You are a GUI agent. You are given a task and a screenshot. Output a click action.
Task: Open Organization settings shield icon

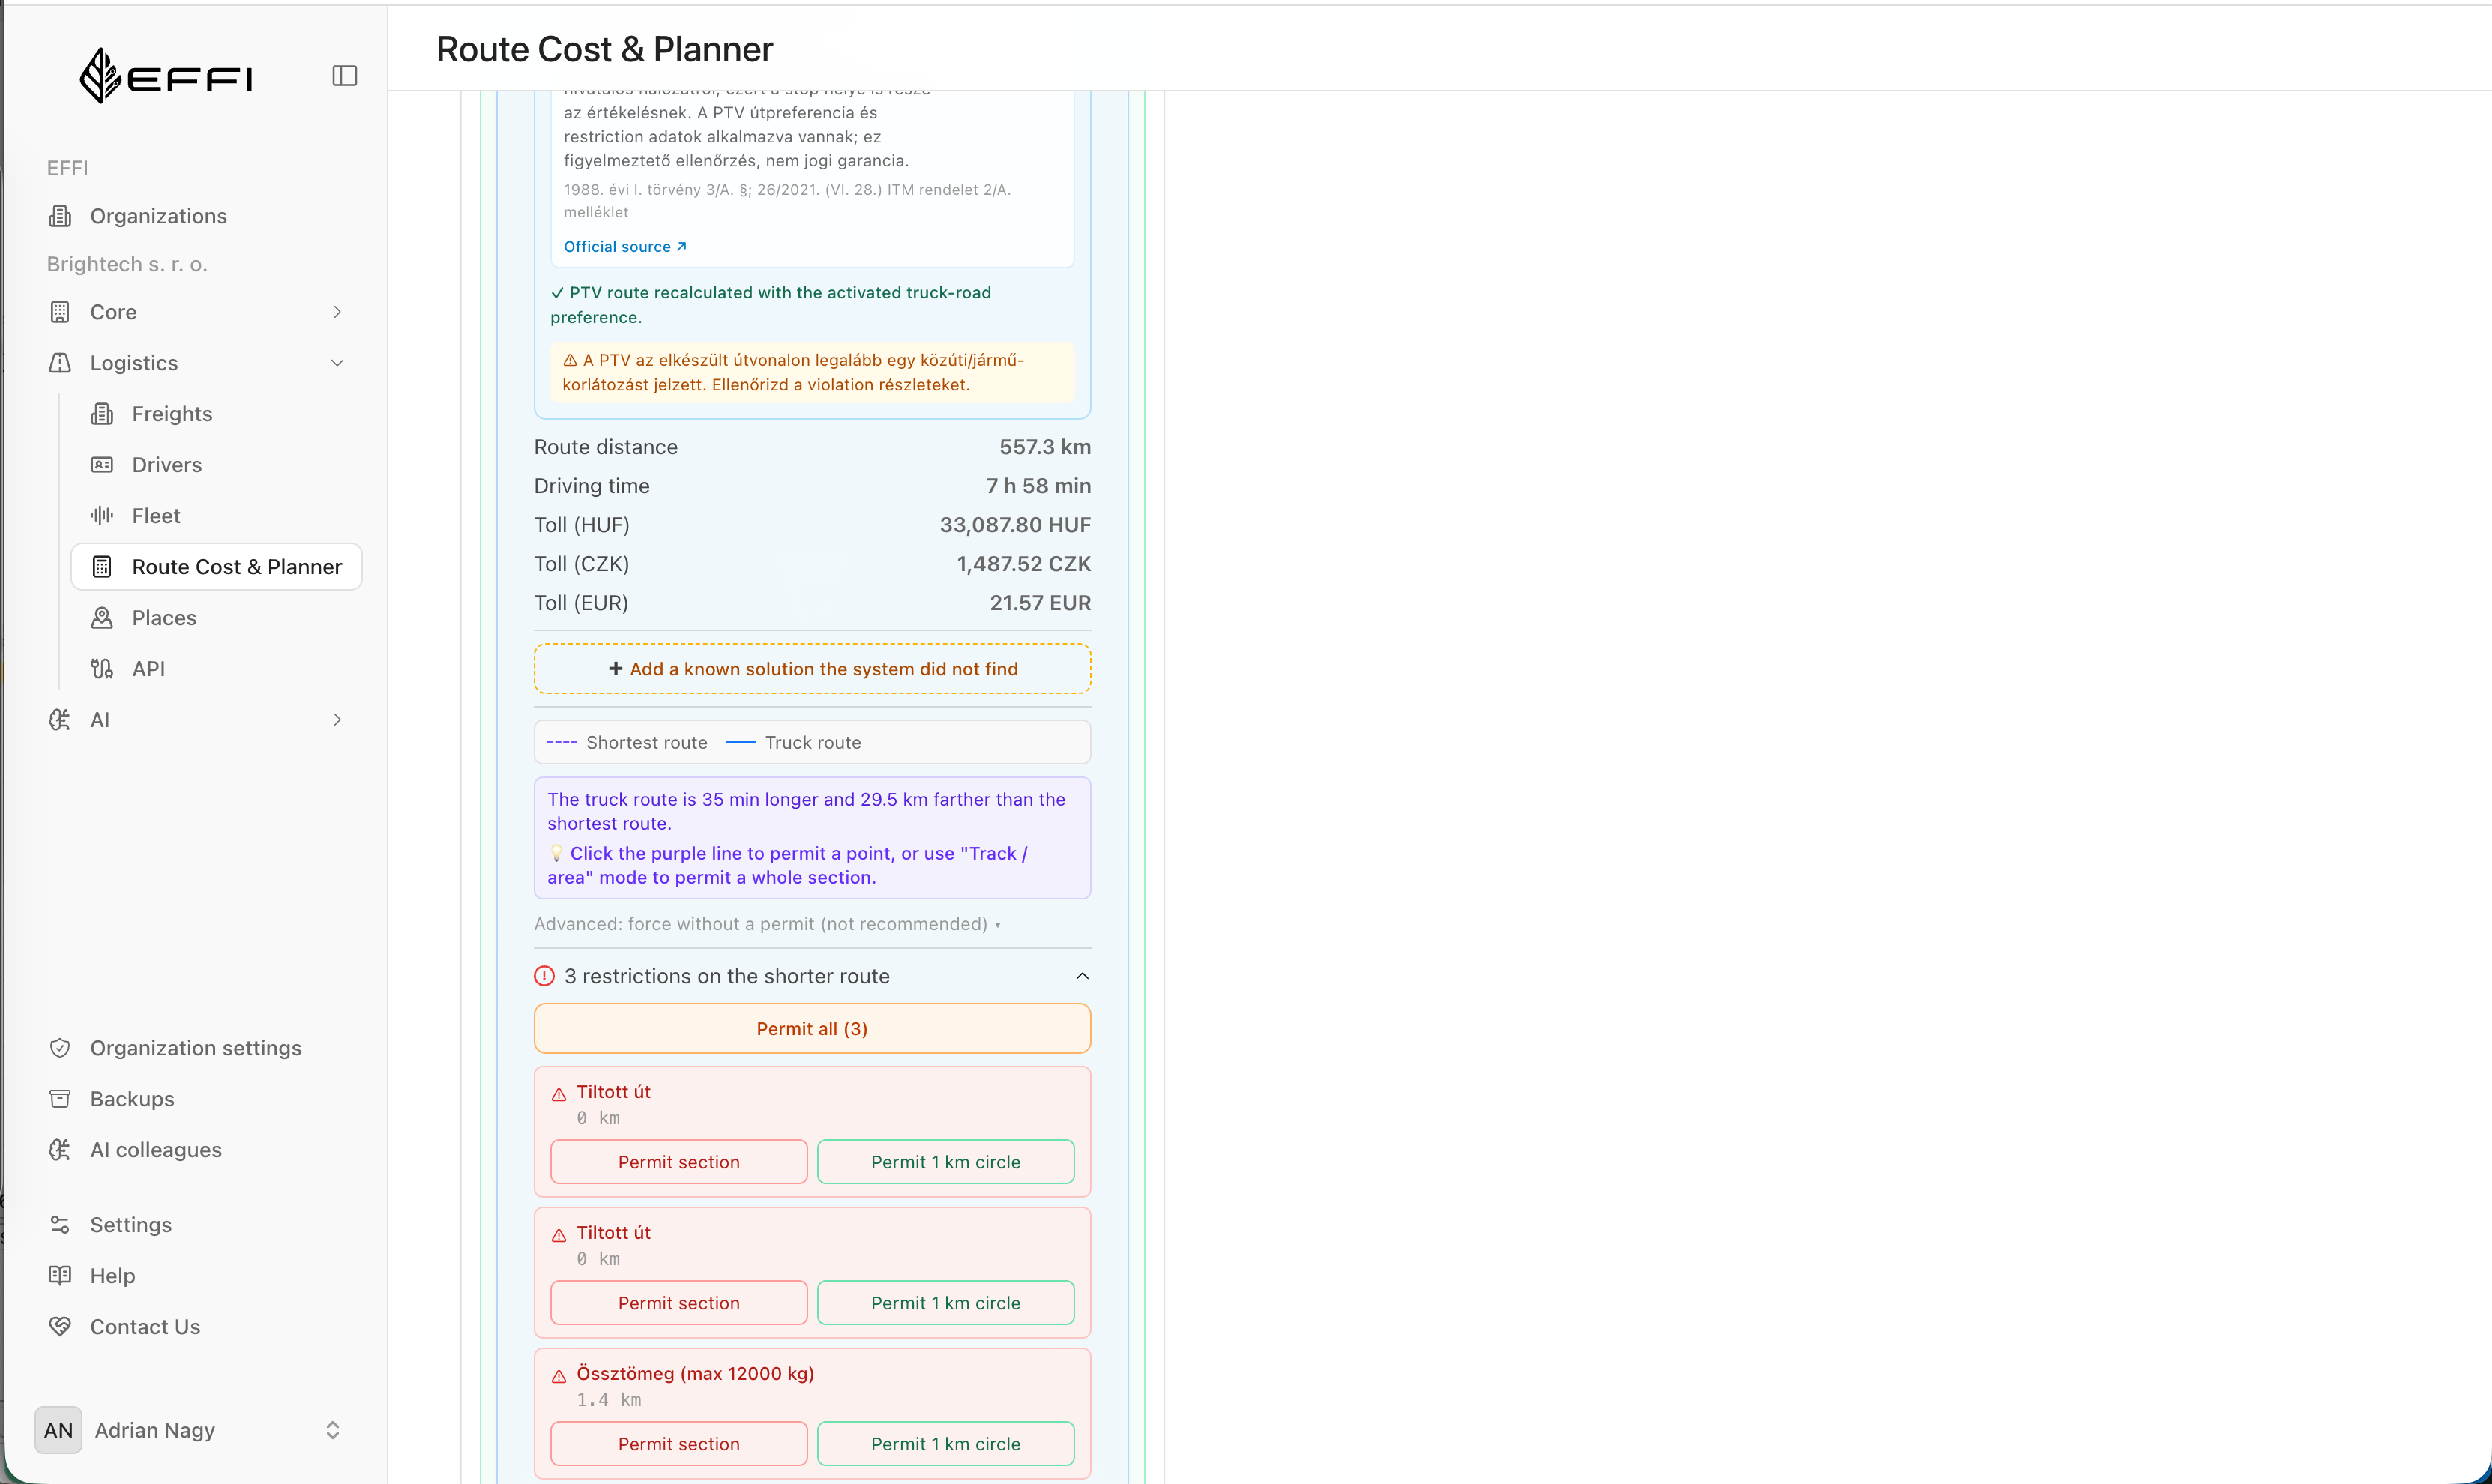[x=60, y=1048]
